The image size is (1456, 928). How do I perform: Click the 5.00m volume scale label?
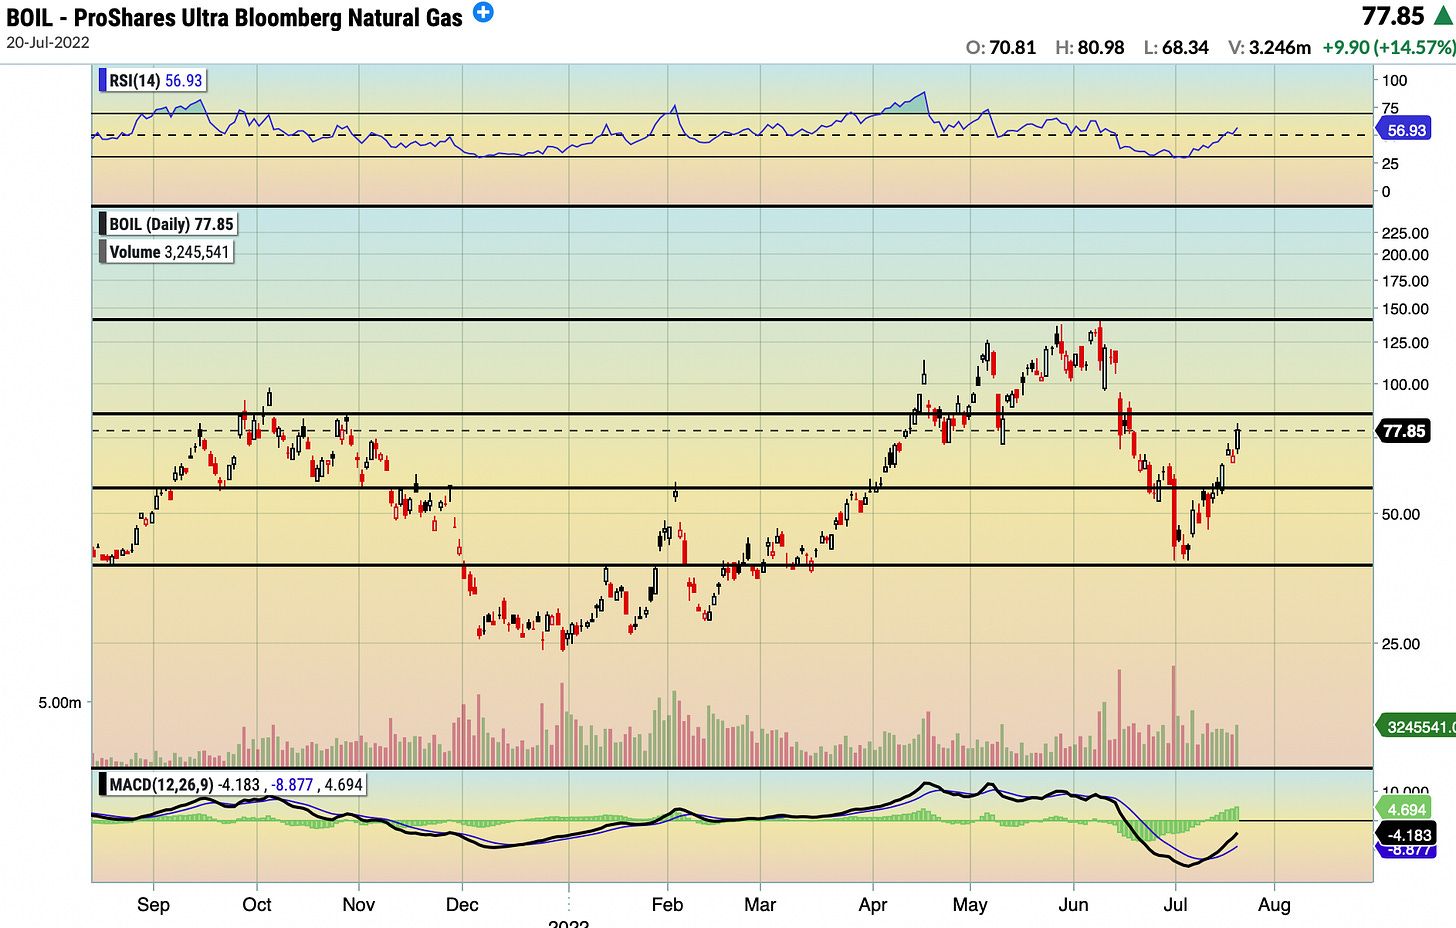tap(60, 703)
